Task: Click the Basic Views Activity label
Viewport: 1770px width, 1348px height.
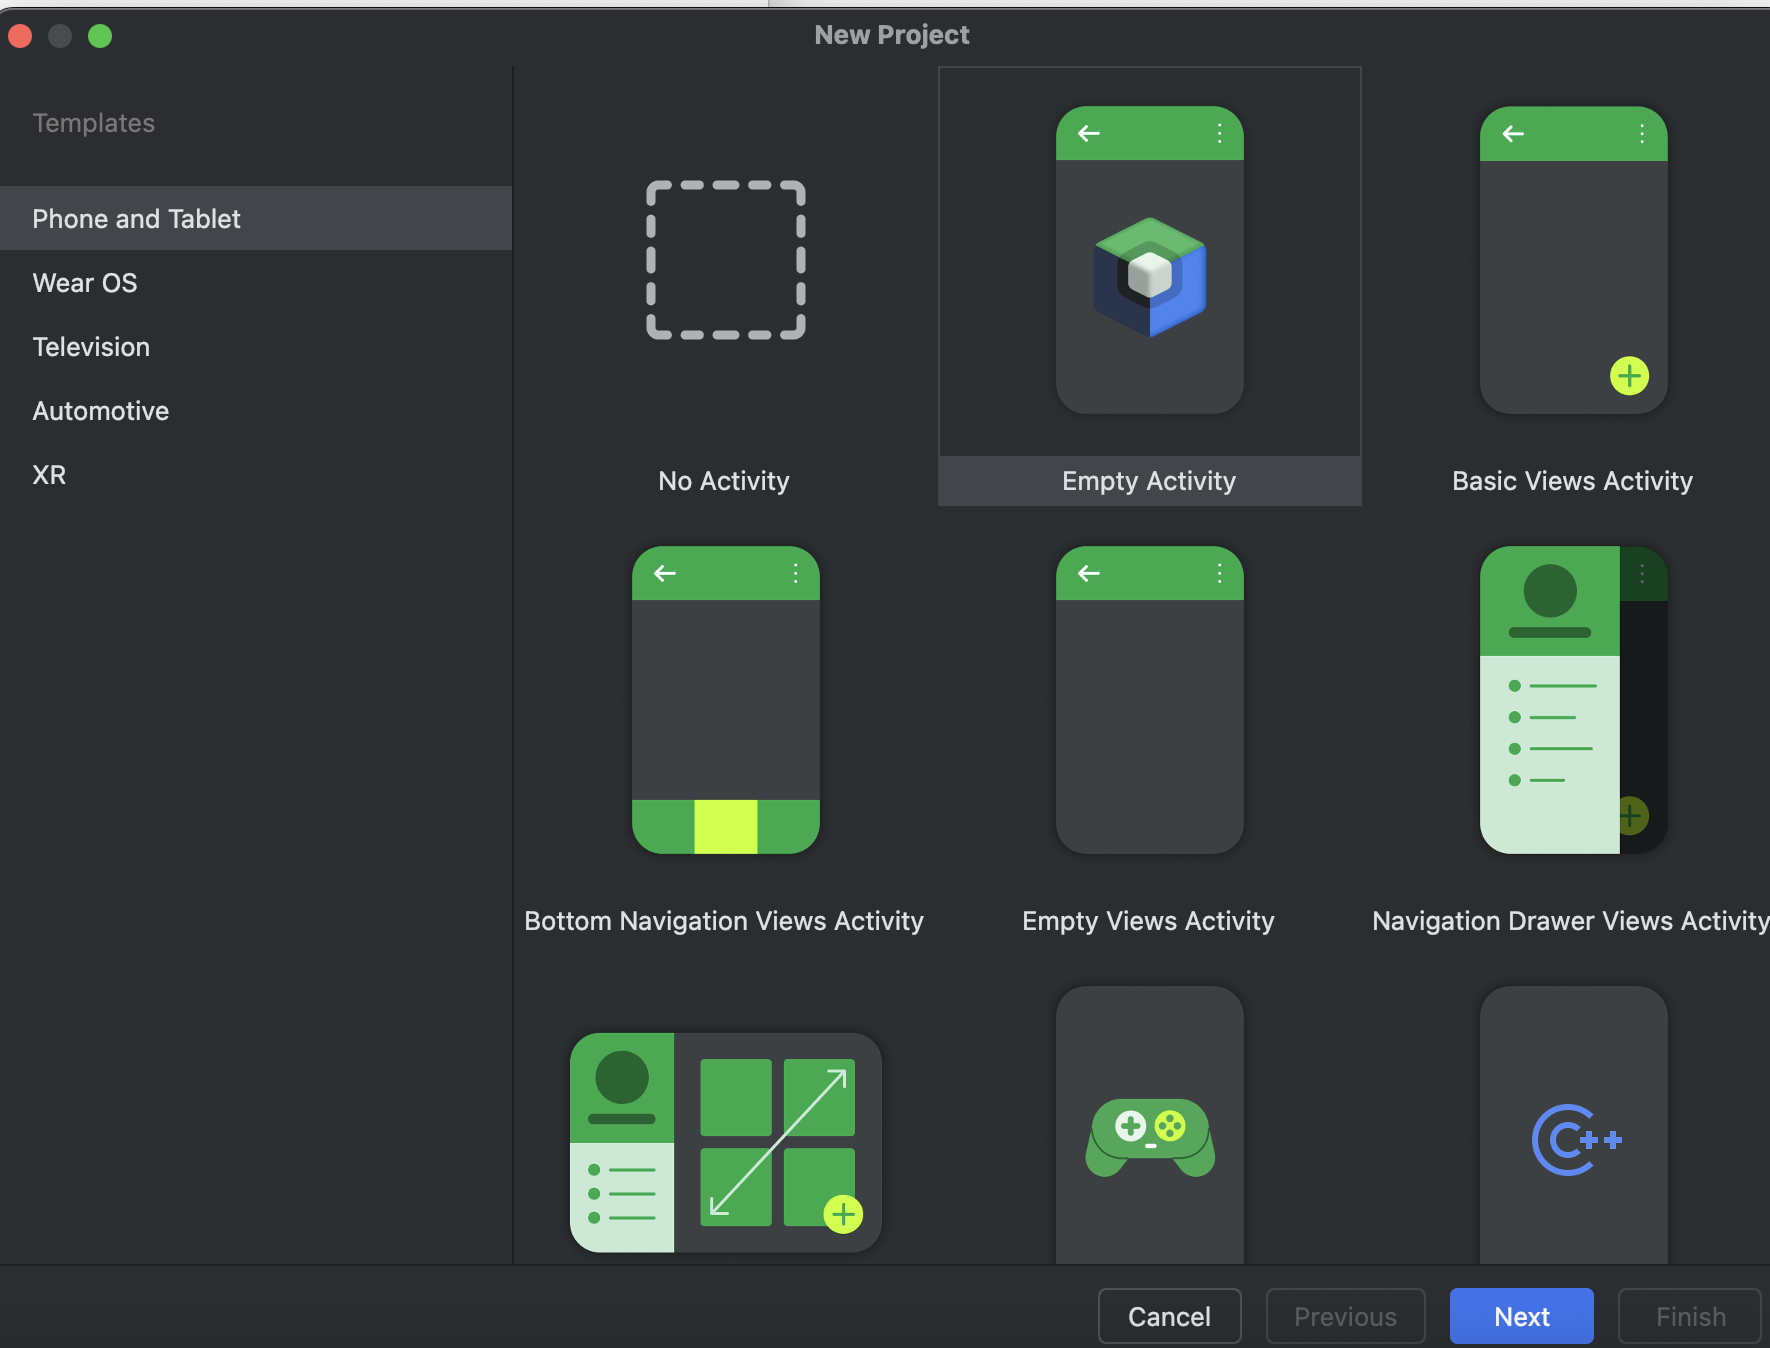Action: (1573, 481)
